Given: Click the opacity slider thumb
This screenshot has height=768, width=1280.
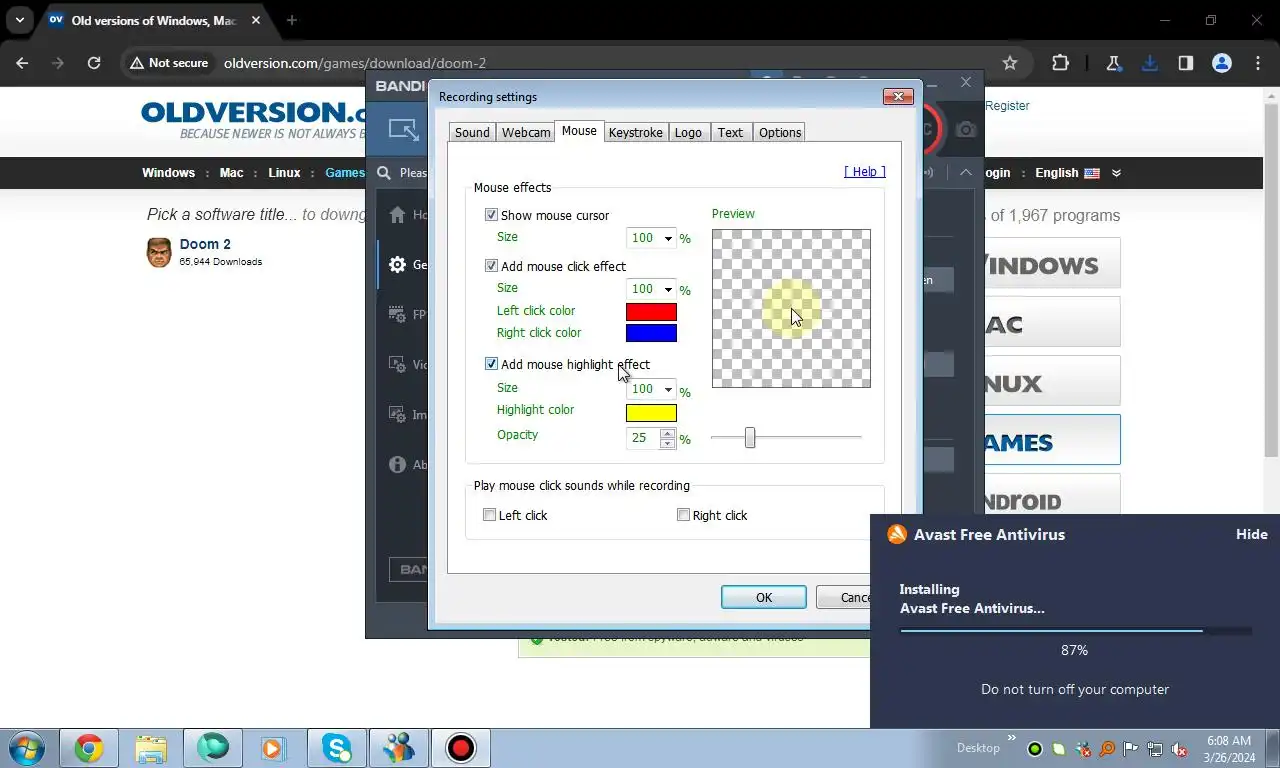Looking at the screenshot, I should [750, 437].
